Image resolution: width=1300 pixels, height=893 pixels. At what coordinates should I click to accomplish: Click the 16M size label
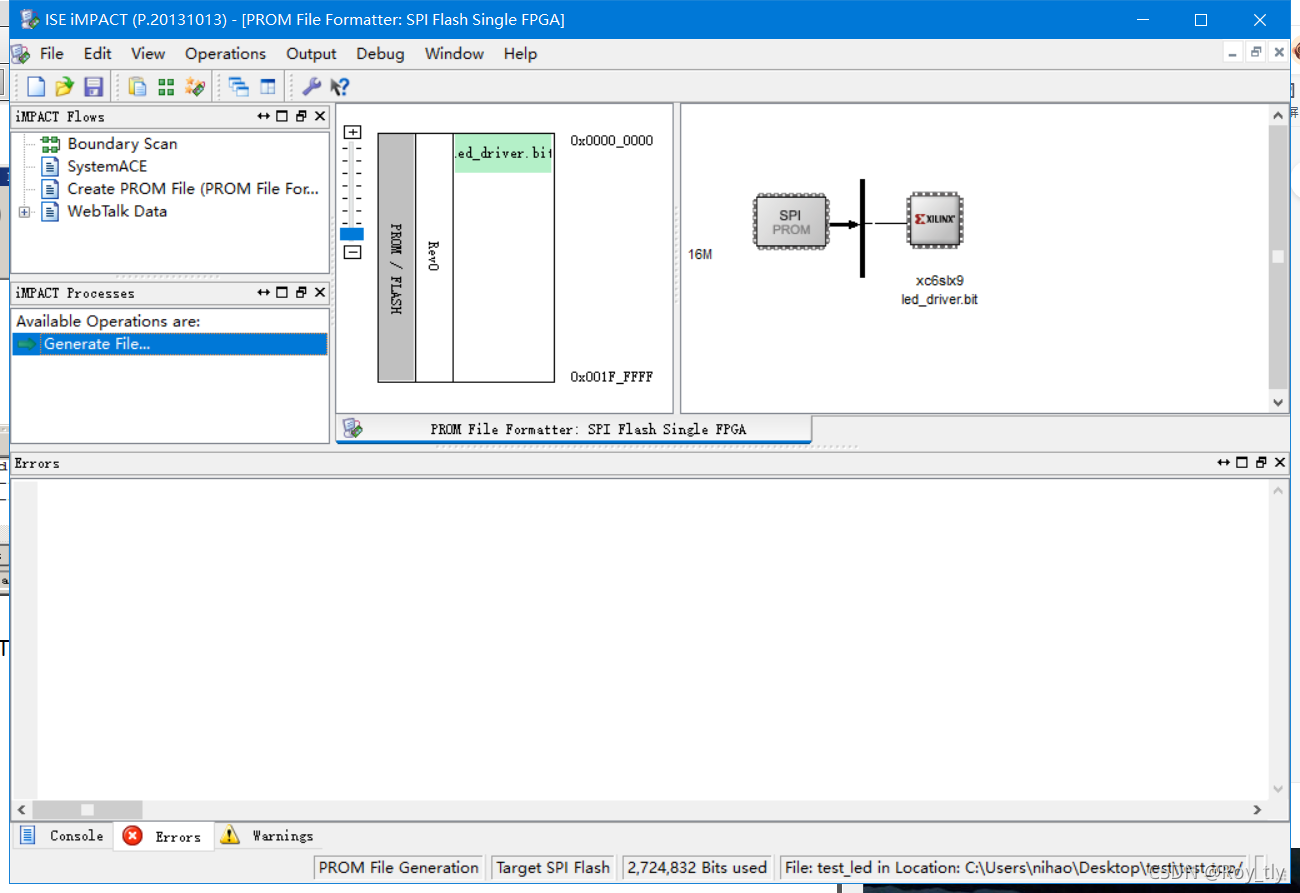(x=700, y=255)
